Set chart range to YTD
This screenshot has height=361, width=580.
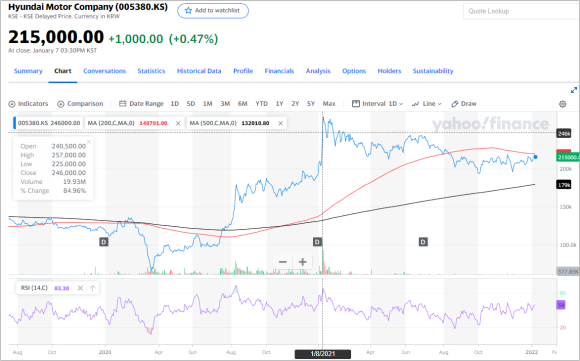coord(262,104)
